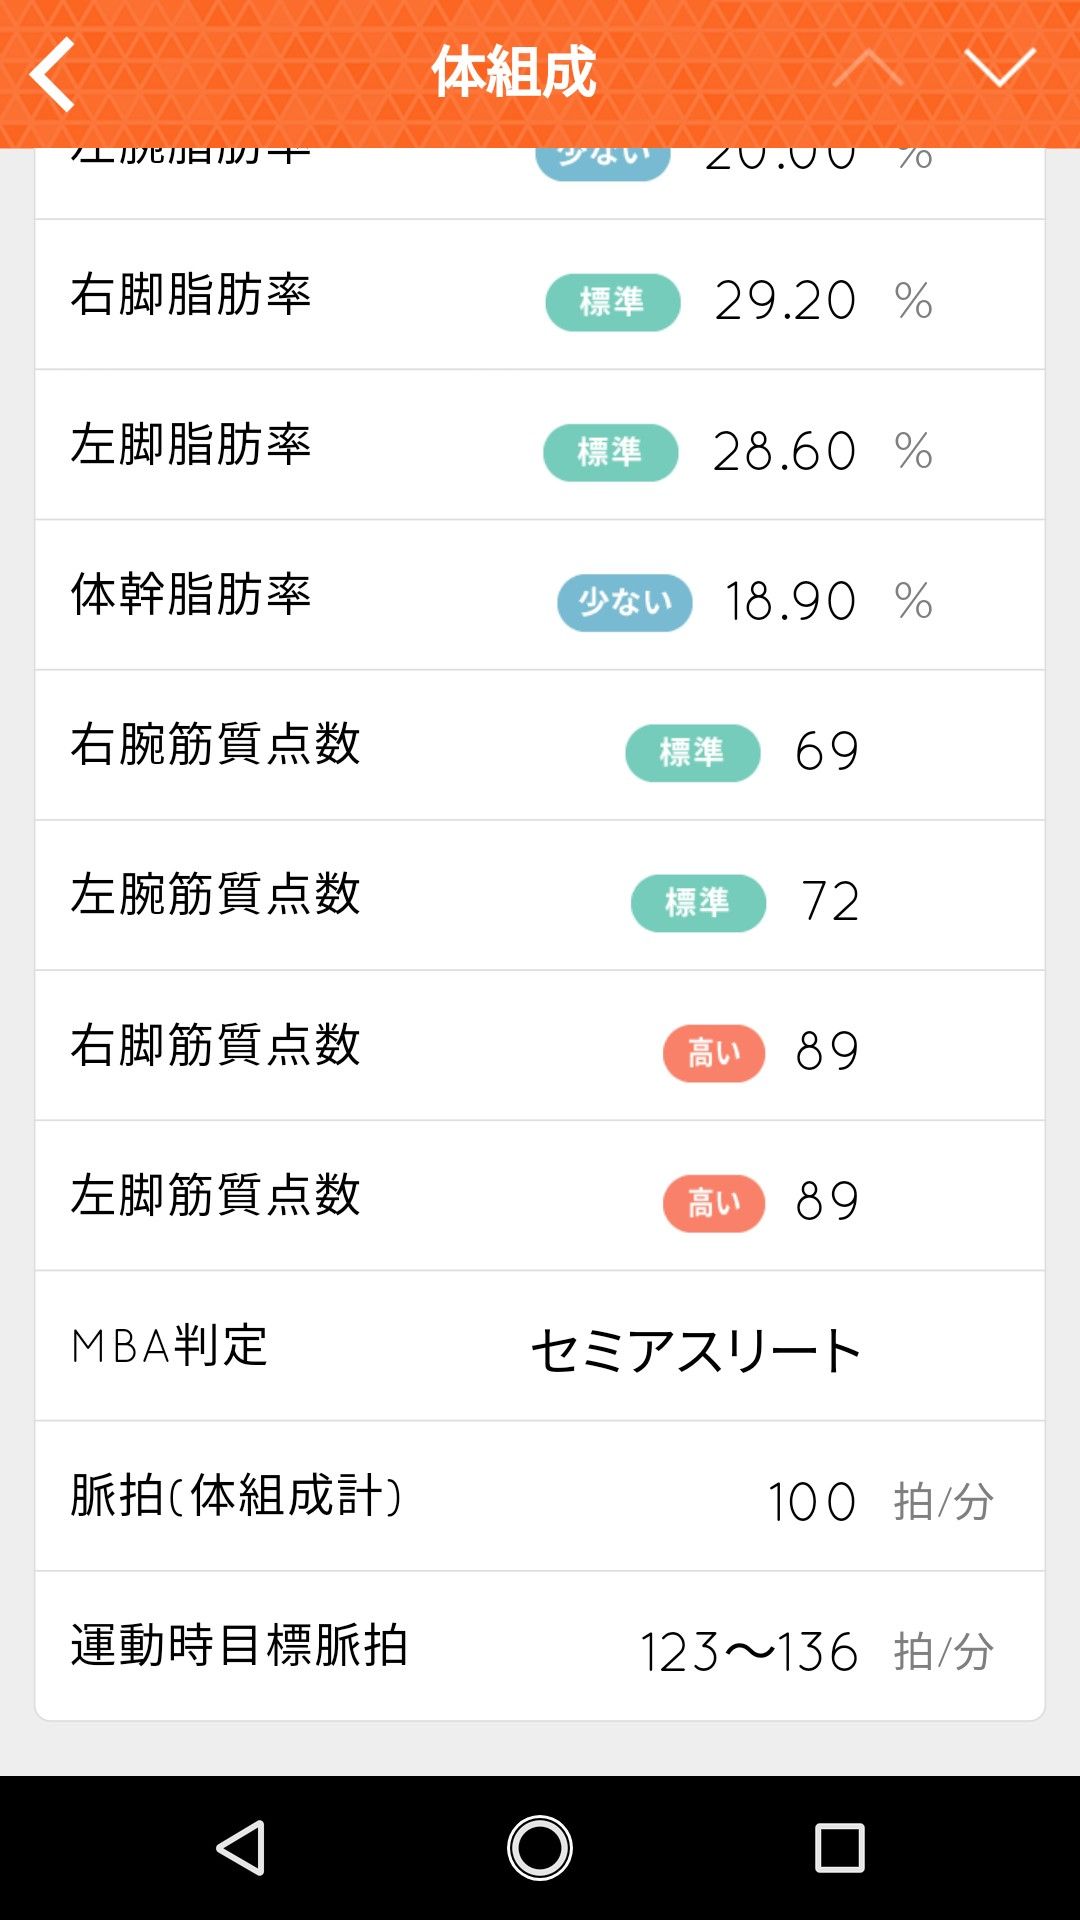Tap 標準 badge for 左腕筋質点数
This screenshot has height=1920, width=1080.
pyautogui.click(x=698, y=902)
